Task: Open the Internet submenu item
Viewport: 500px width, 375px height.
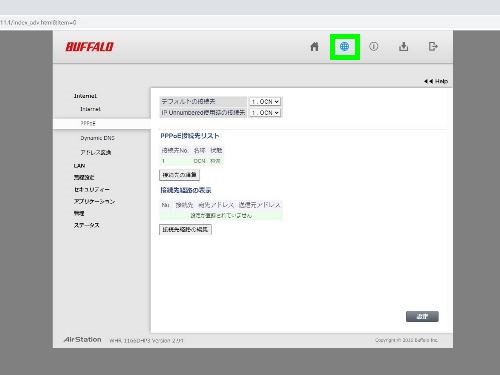Action: (x=90, y=109)
